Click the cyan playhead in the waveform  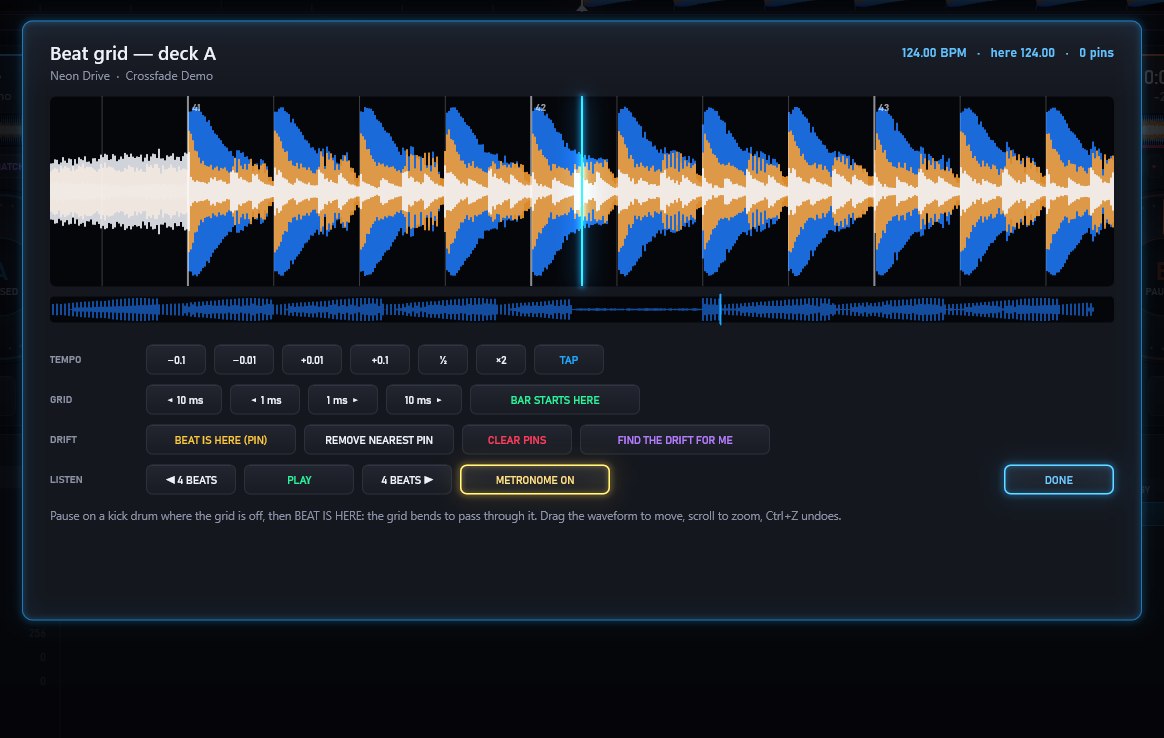coord(582,191)
